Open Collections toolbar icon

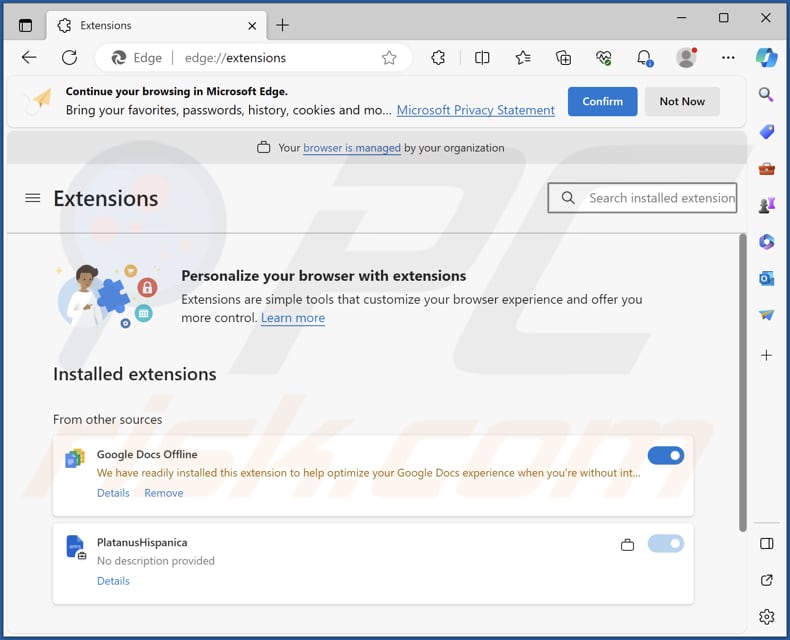563,58
